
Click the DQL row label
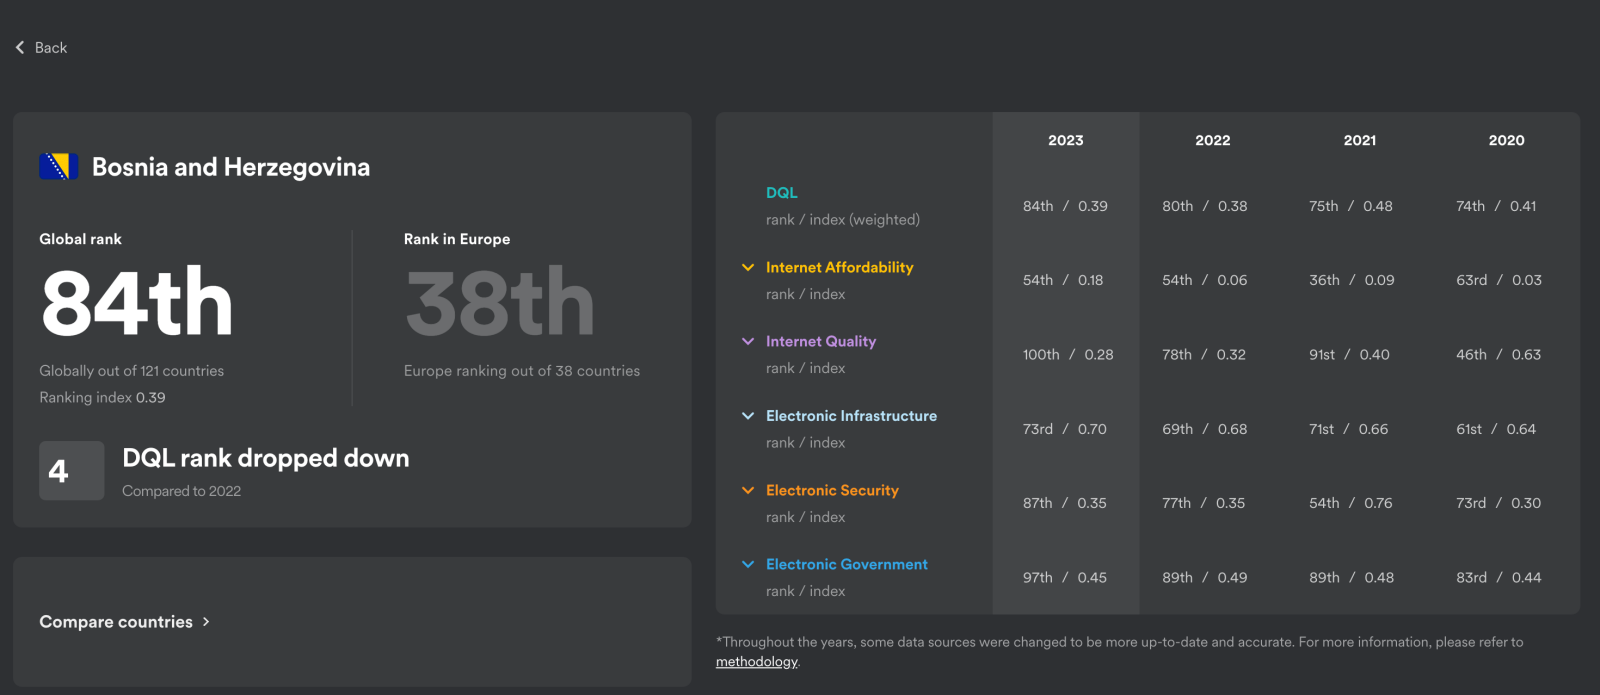pos(781,192)
